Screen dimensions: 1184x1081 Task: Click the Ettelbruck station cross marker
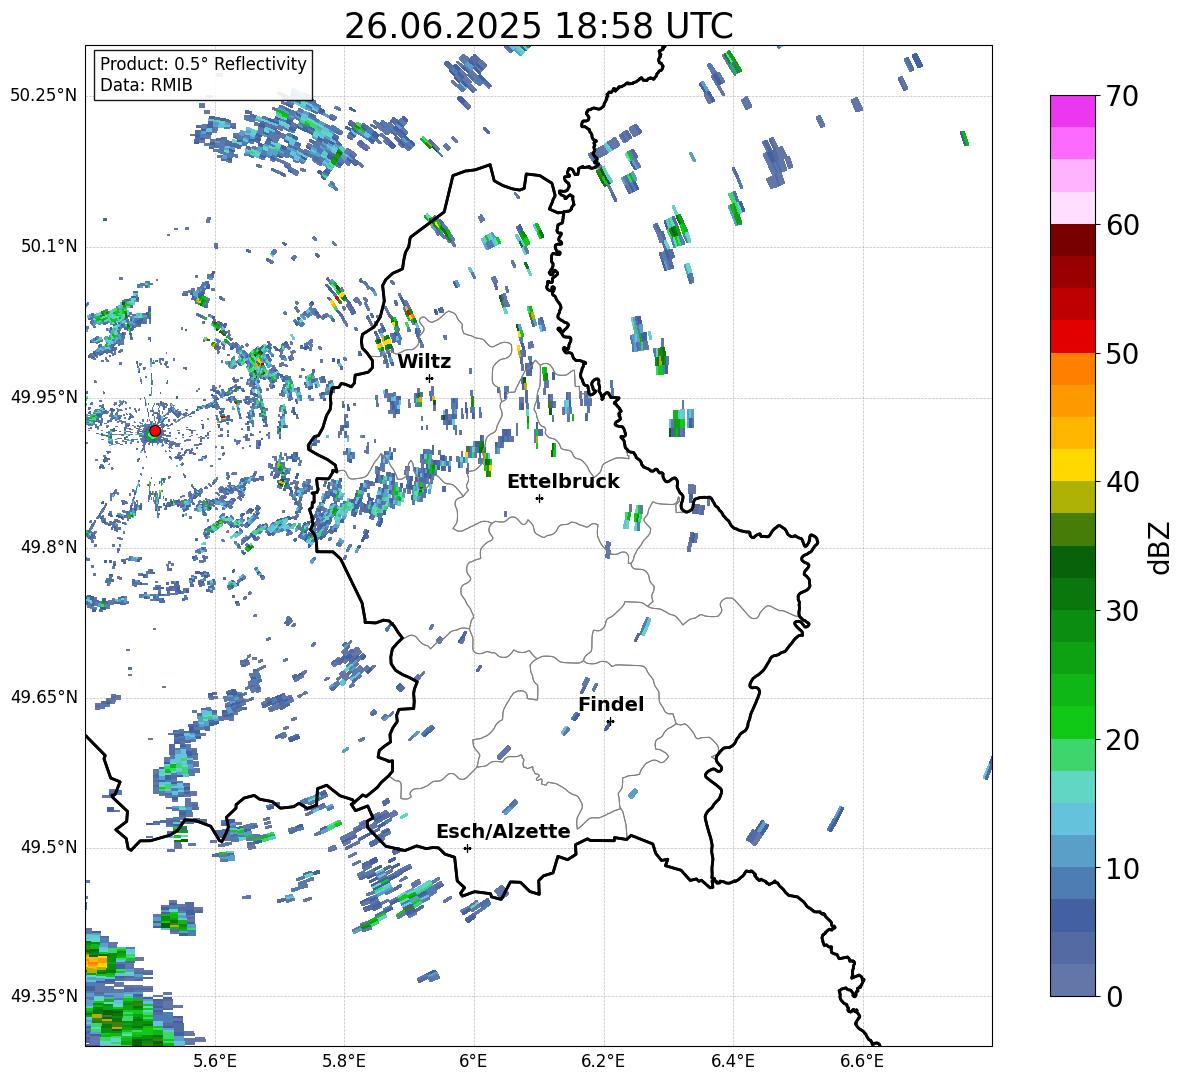(x=539, y=498)
